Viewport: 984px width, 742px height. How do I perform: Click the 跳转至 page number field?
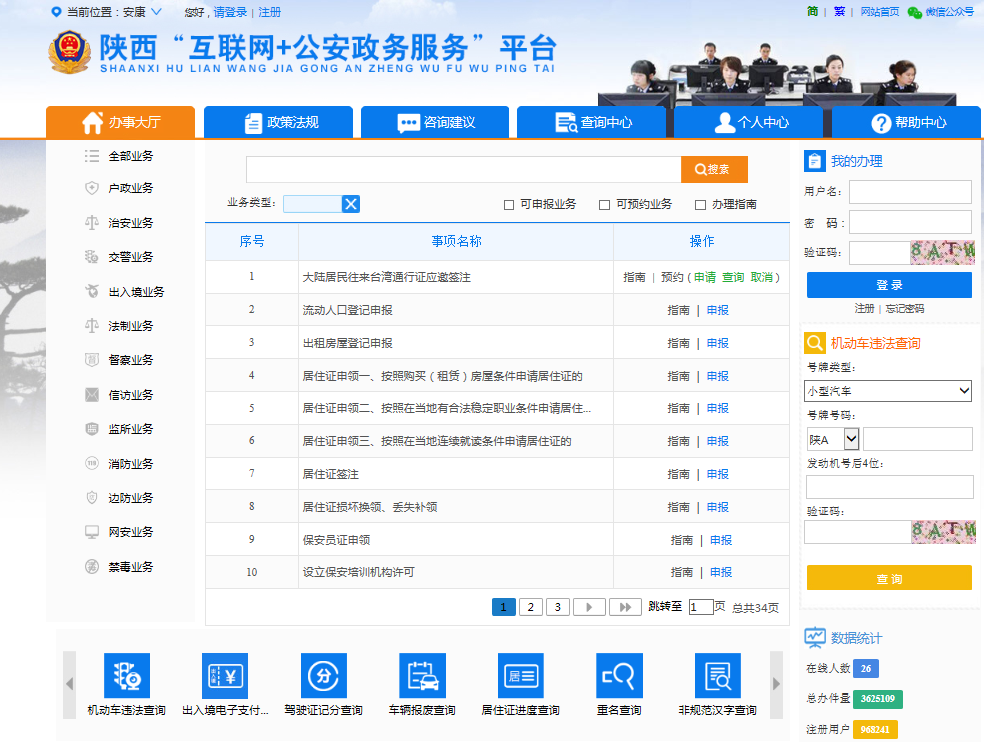click(700, 607)
